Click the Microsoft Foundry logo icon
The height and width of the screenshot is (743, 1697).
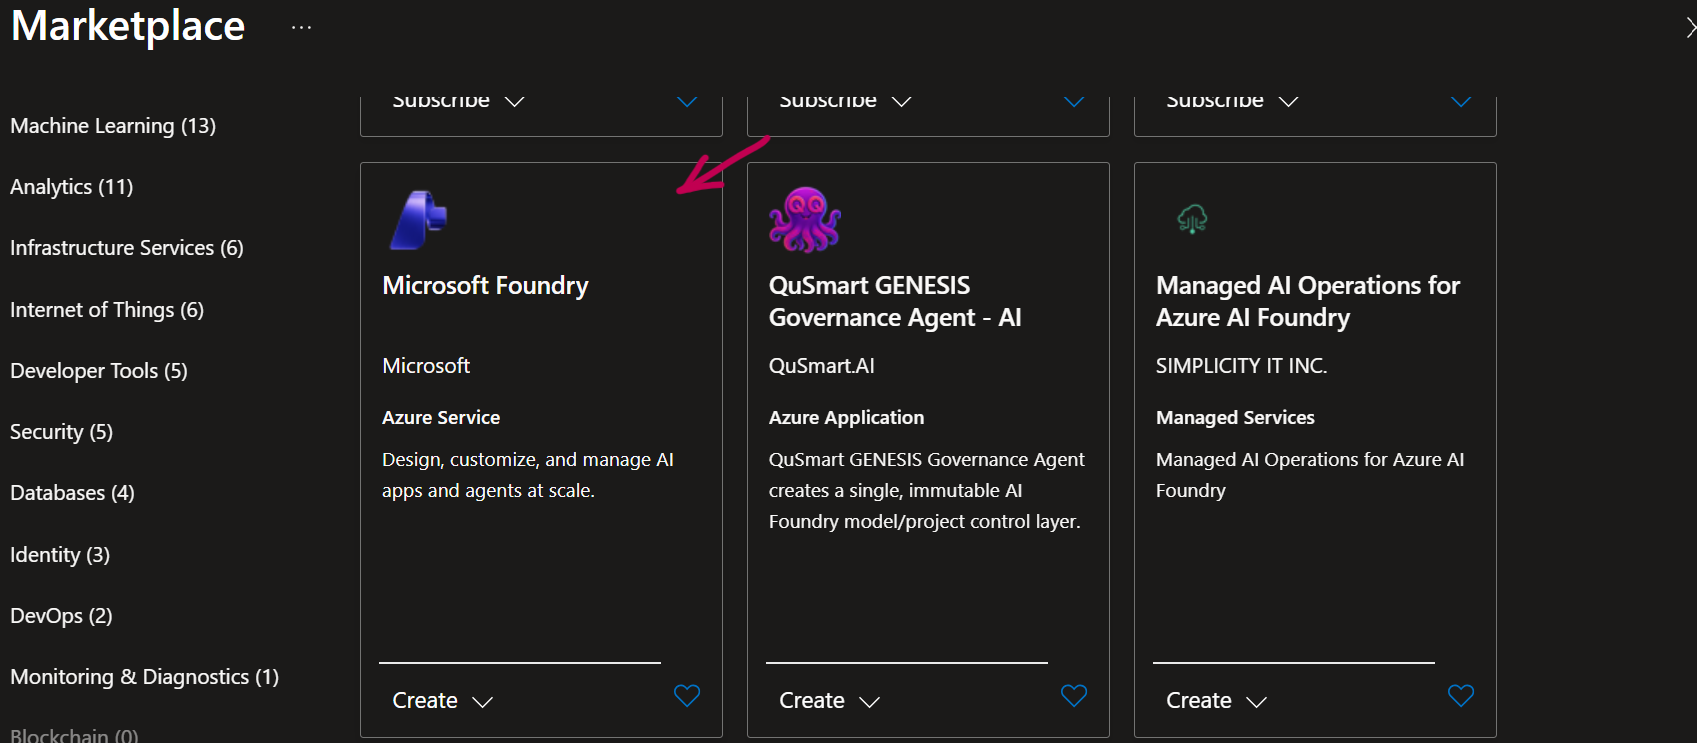418,220
